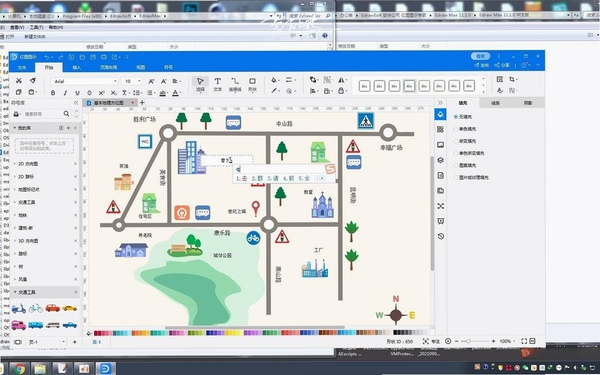Open the history clock panel icon

pos(440,236)
